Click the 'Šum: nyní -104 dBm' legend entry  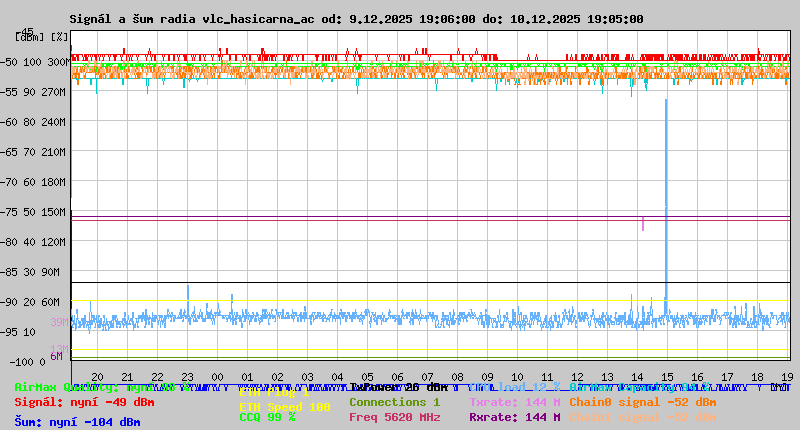click(77, 422)
